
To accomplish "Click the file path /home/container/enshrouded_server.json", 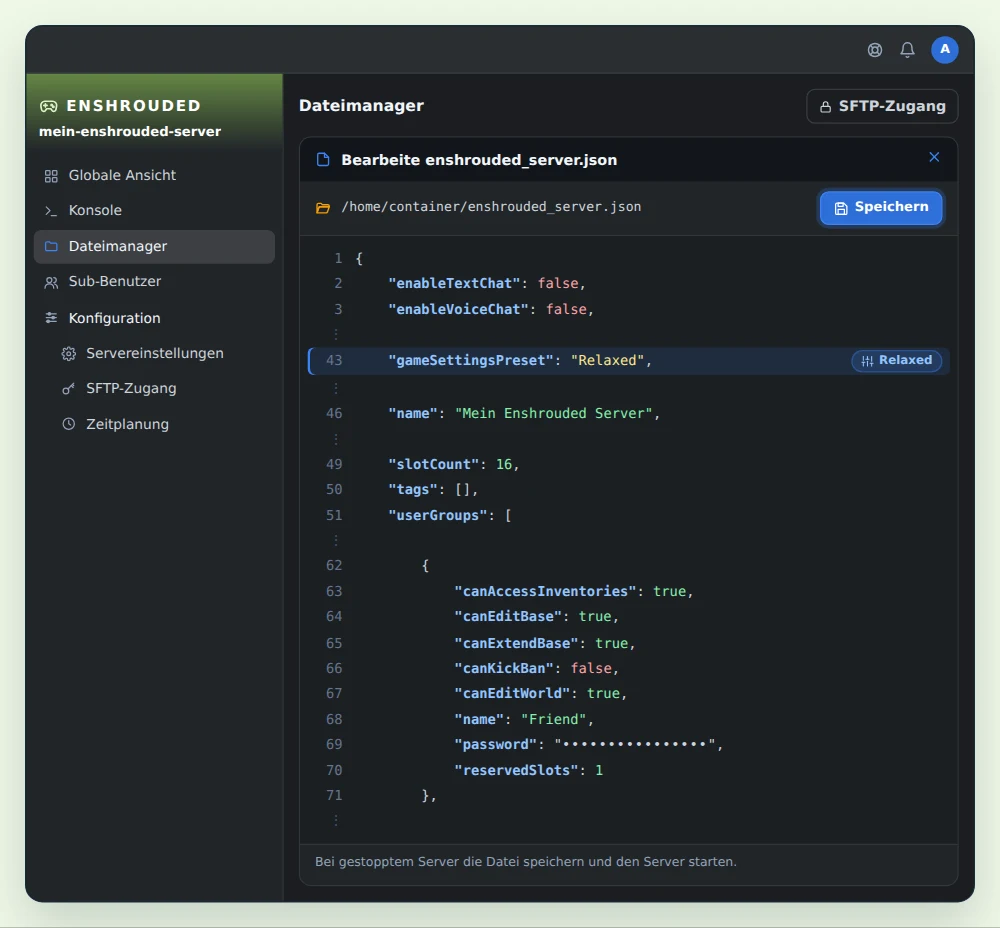I will pyautogui.click(x=491, y=207).
